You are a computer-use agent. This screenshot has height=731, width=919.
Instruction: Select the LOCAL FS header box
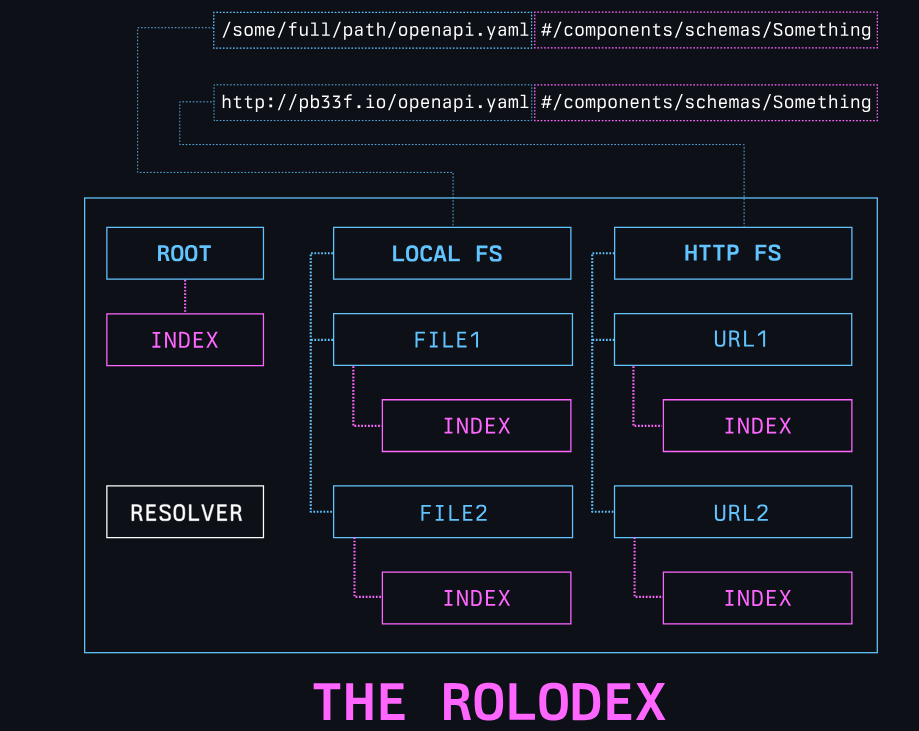point(452,253)
